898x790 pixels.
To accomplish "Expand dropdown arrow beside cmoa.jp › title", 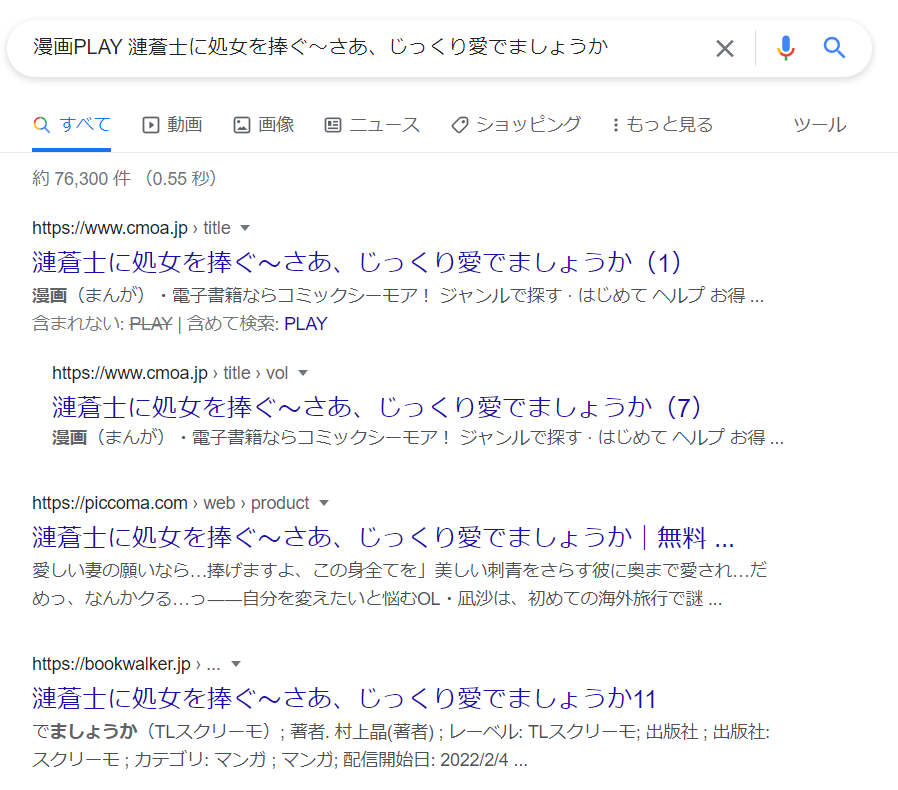I will [x=245, y=228].
